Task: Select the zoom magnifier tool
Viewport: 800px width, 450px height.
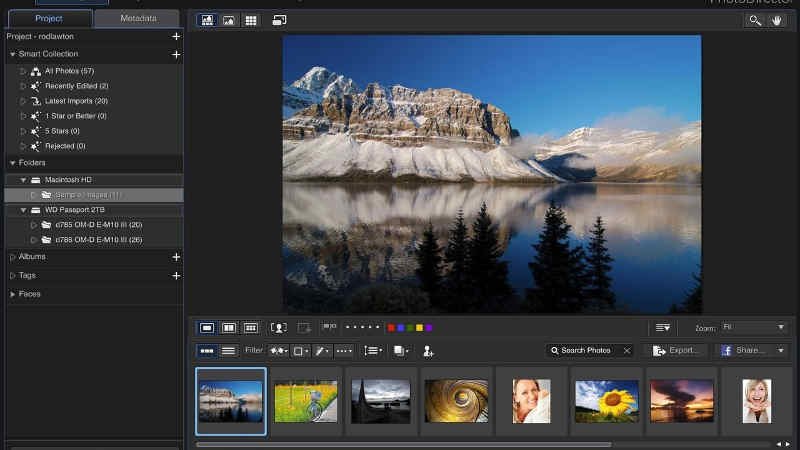Action: pyautogui.click(x=755, y=20)
